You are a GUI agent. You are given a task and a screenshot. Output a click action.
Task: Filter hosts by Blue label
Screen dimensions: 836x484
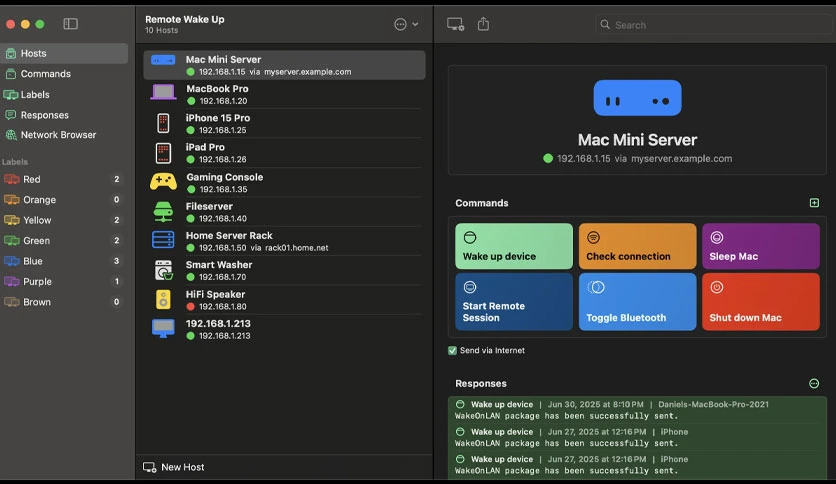pyautogui.click(x=64, y=261)
